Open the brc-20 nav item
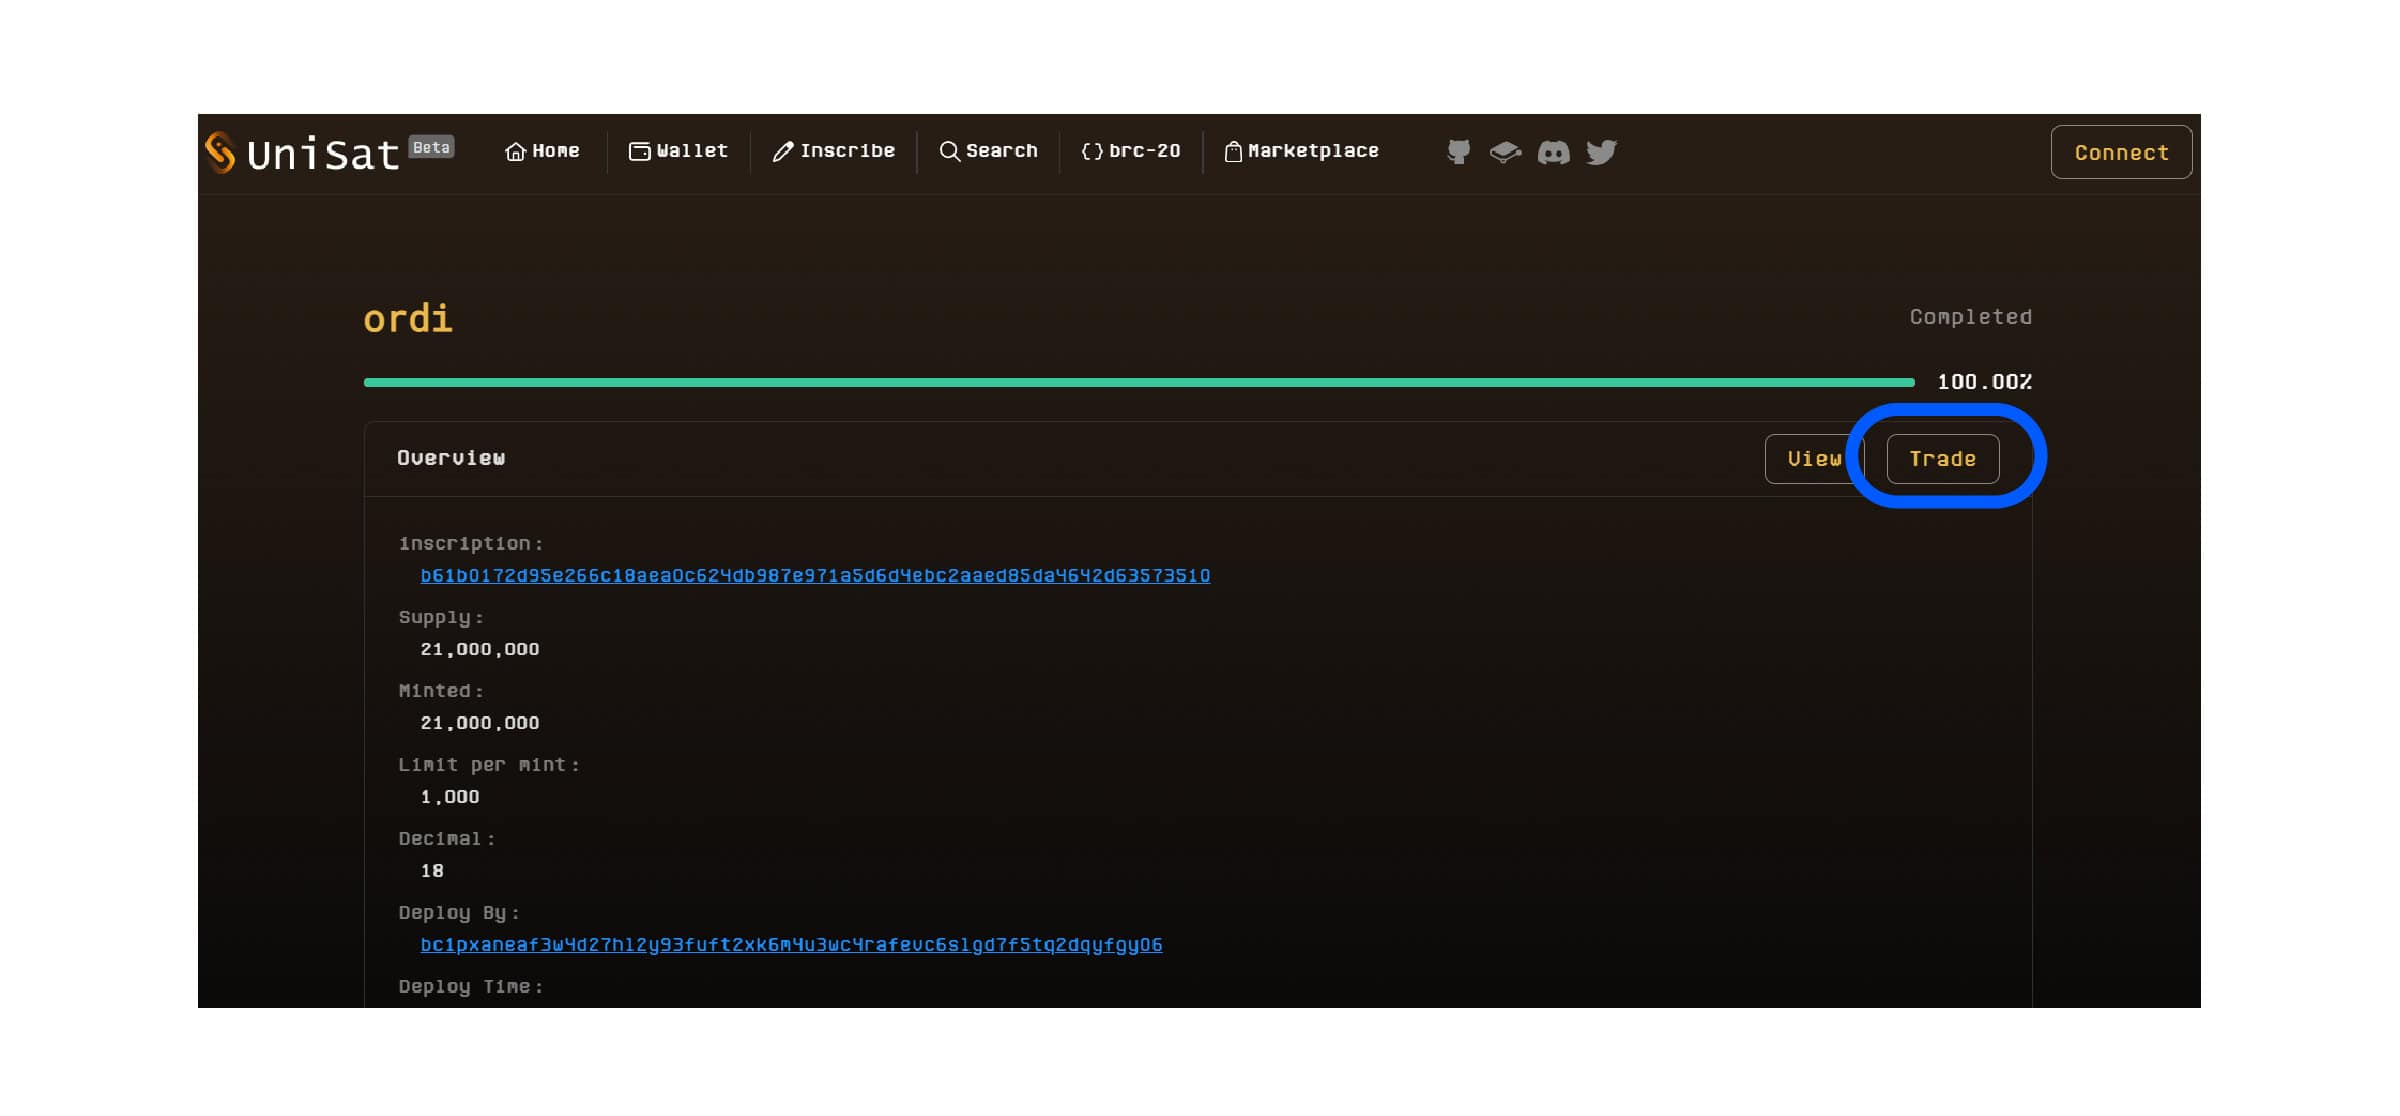The height and width of the screenshot is (1116, 2400). click(x=1130, y=151)
